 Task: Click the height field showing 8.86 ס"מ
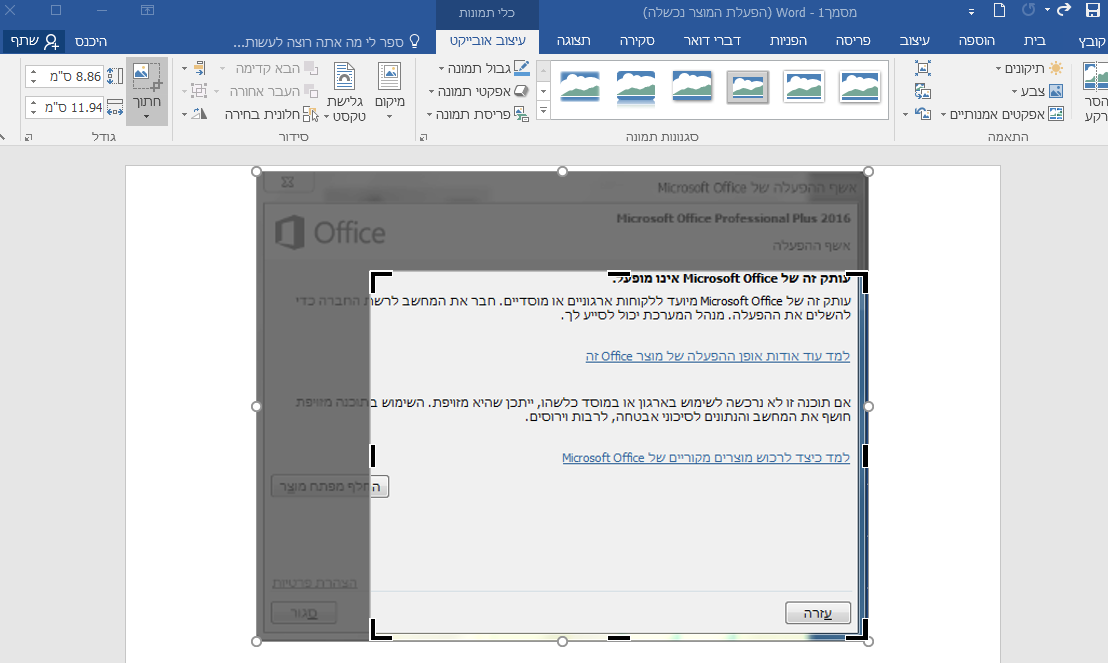pyautogui.click(x=73, y=76)
